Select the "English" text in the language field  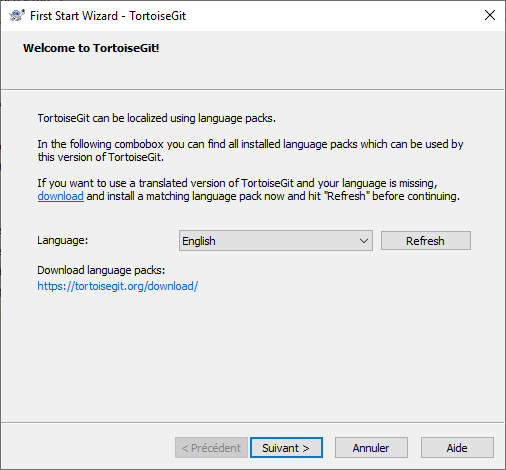[199, 241]
